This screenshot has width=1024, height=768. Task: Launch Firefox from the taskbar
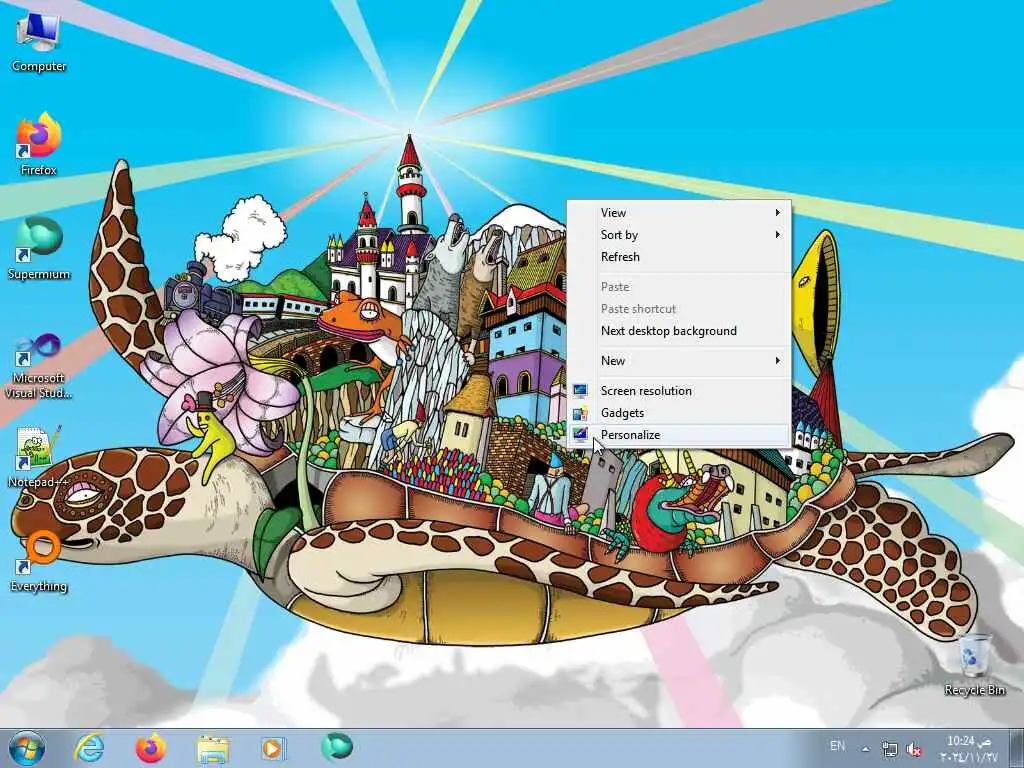150,748
